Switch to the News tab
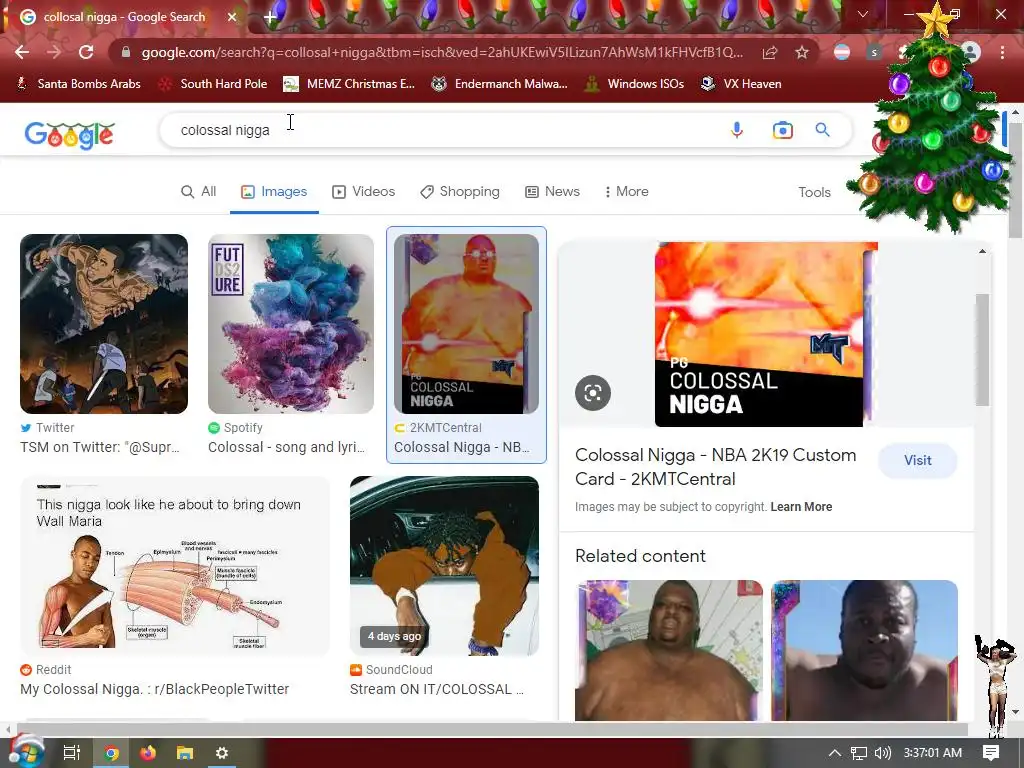 tap(552, 191)
